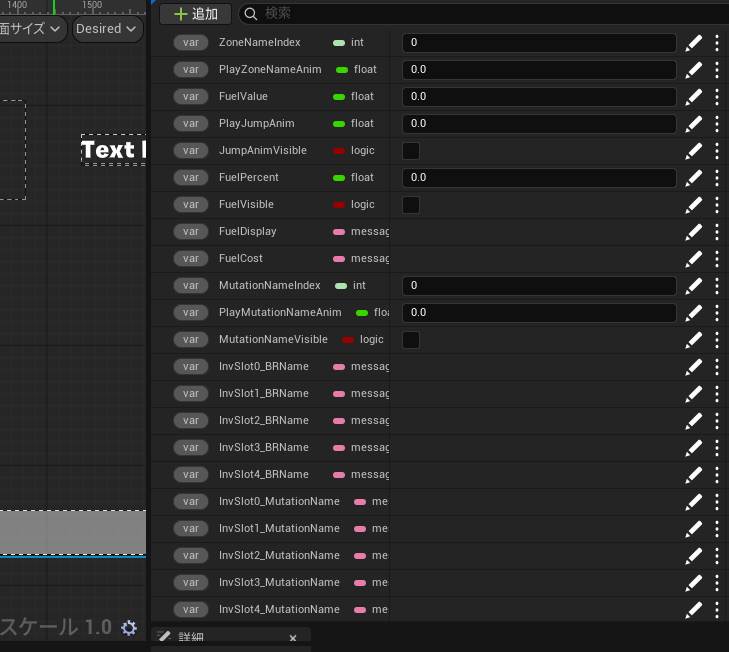
Task: Open the logic type selector for FuelVisible
Action: (x=354, y=205)
